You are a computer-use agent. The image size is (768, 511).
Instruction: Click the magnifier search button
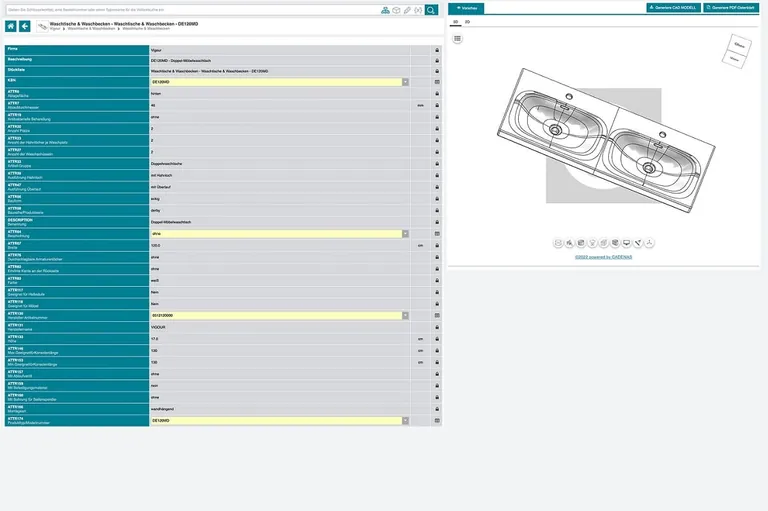point(430,10)
